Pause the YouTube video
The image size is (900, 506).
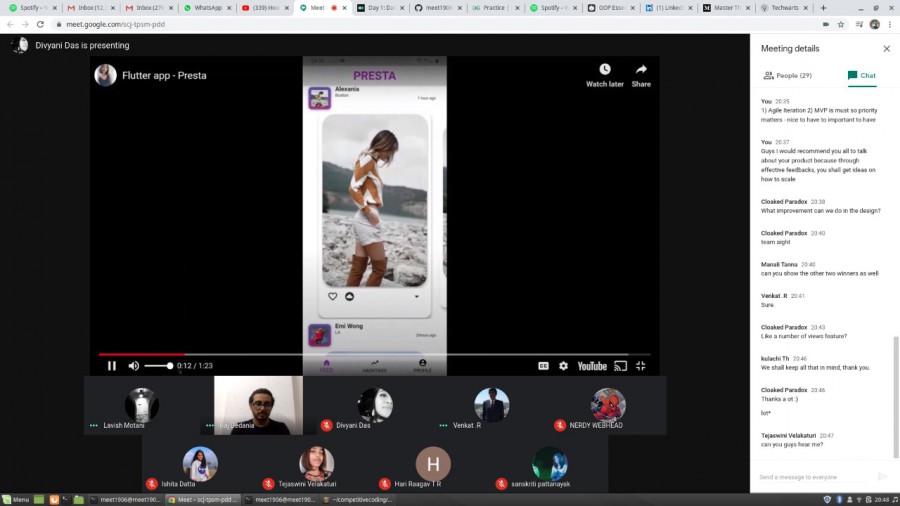point(111,366)
